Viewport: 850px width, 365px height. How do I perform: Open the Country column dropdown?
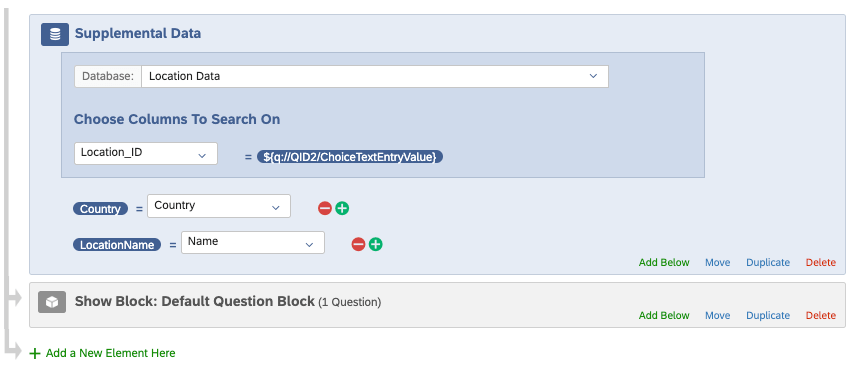coord(219,206)
